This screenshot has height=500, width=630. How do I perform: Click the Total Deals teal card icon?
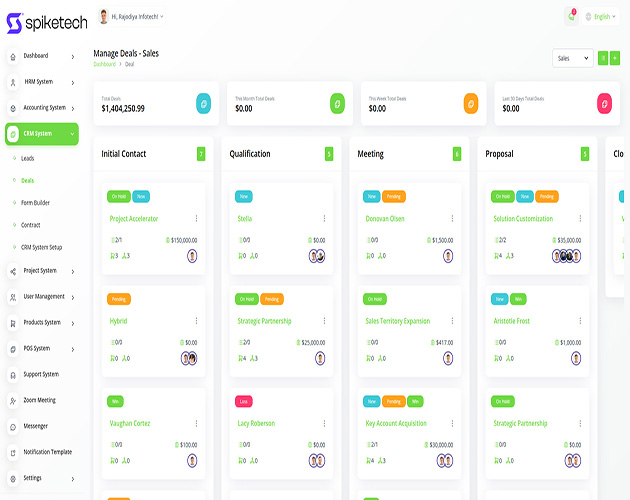point(203,103)
